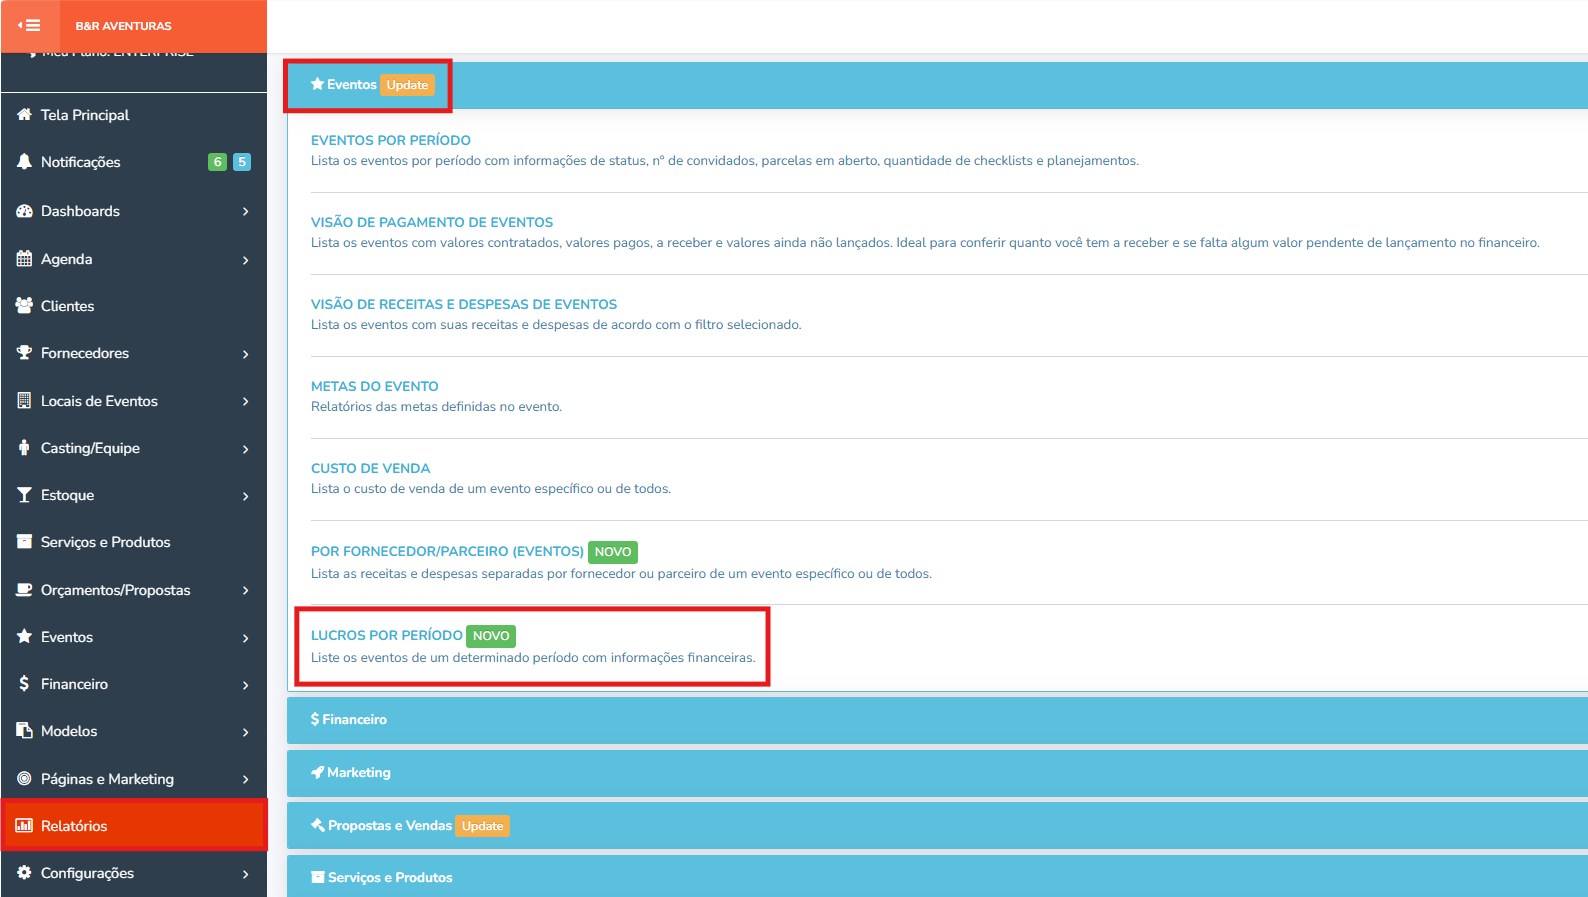Image resolution: width=1588 pixels, height=897 pixels.
Task: Open the Lucros por Período report
Action: pyautogui.click(x=386, y=635)
